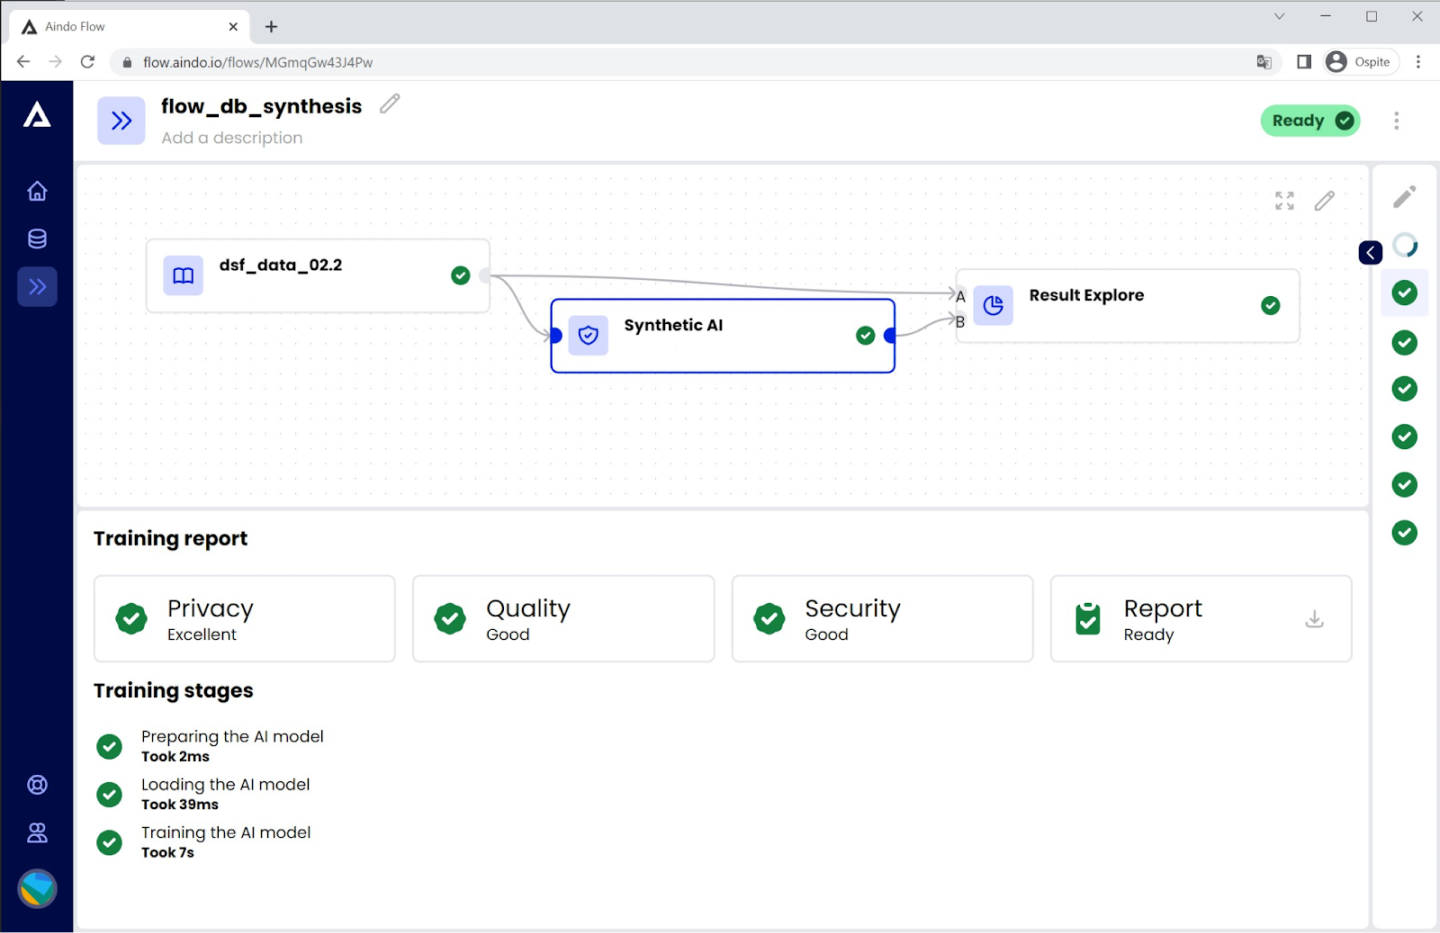Select the flows icon in sidebar
The width and height of the screenshot is (1440, 933).
(x=37, y=287)
